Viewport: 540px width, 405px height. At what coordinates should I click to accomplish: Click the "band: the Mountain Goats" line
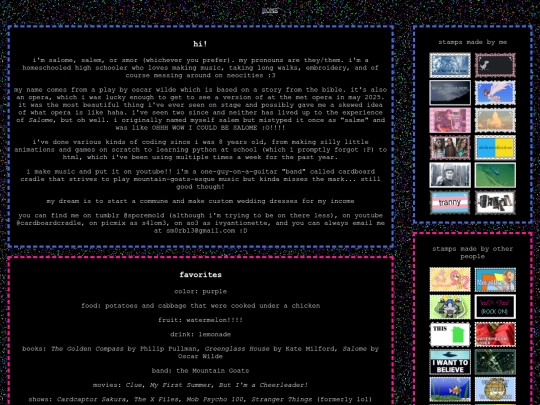200,371
